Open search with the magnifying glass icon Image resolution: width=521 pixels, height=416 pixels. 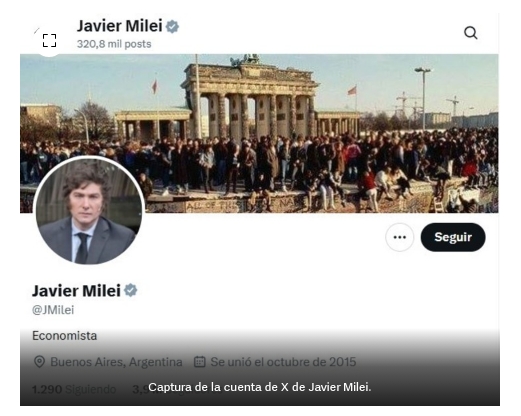click(471, 33)
